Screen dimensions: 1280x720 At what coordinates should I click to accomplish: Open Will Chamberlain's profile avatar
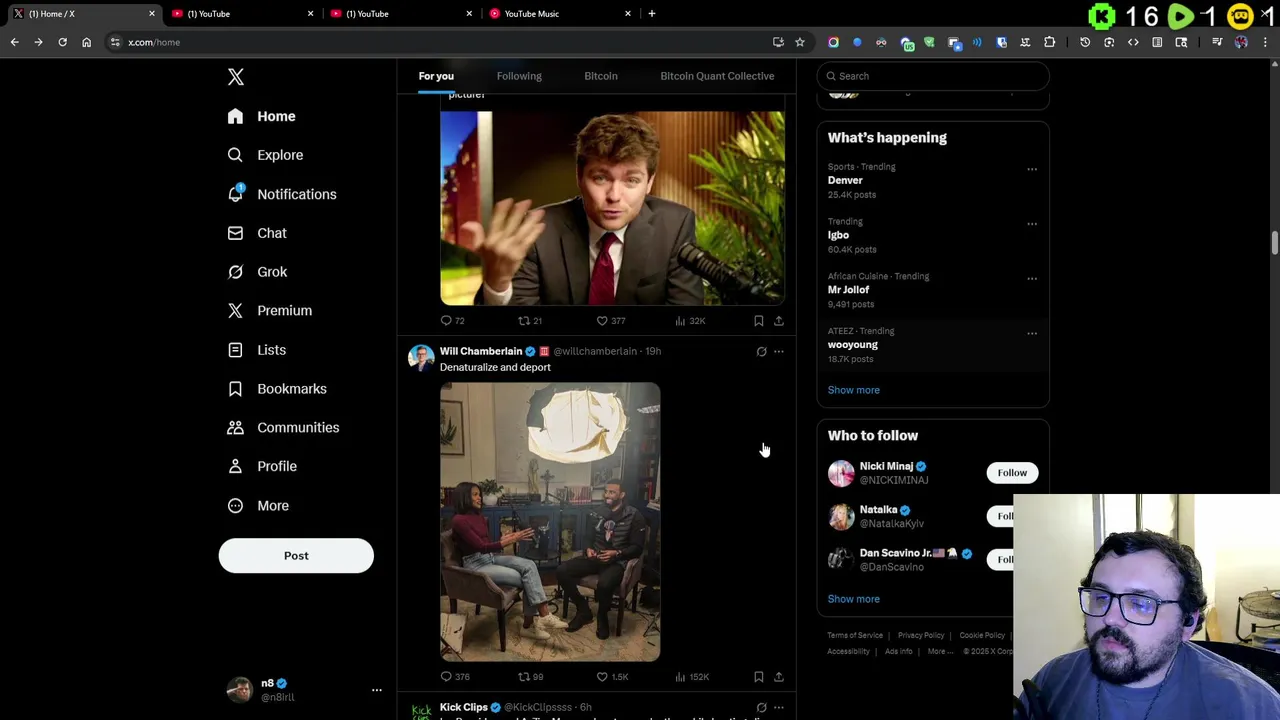[x=421, y=358]
